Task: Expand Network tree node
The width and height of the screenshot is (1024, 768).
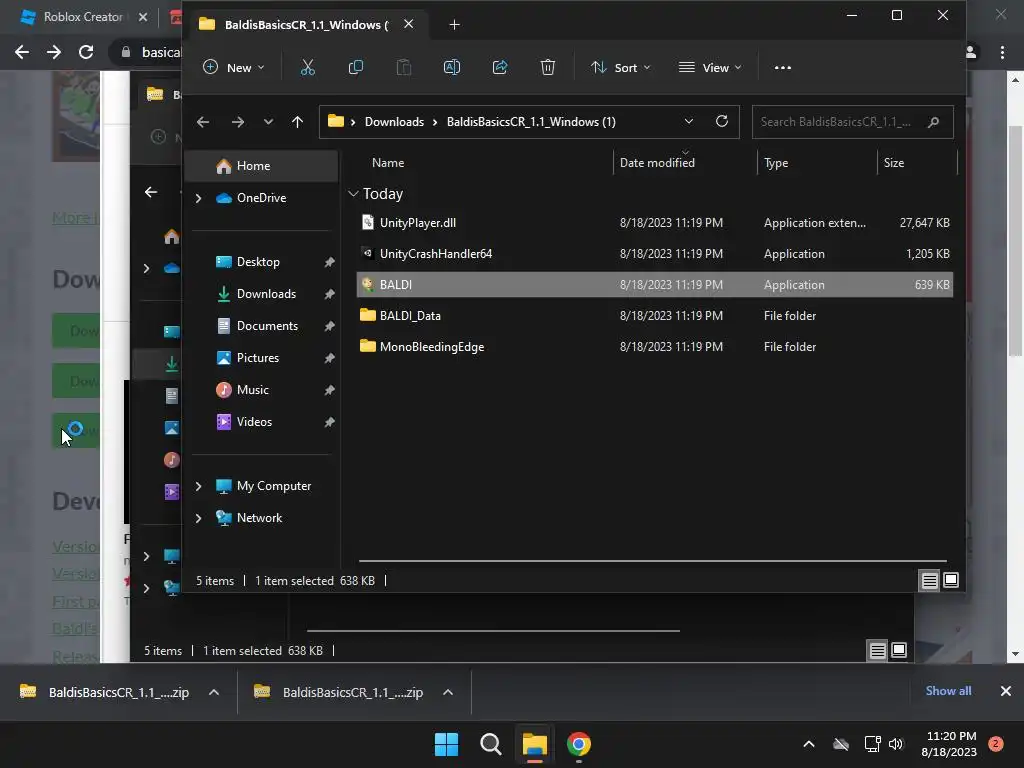Action: [x=199, y=518]
